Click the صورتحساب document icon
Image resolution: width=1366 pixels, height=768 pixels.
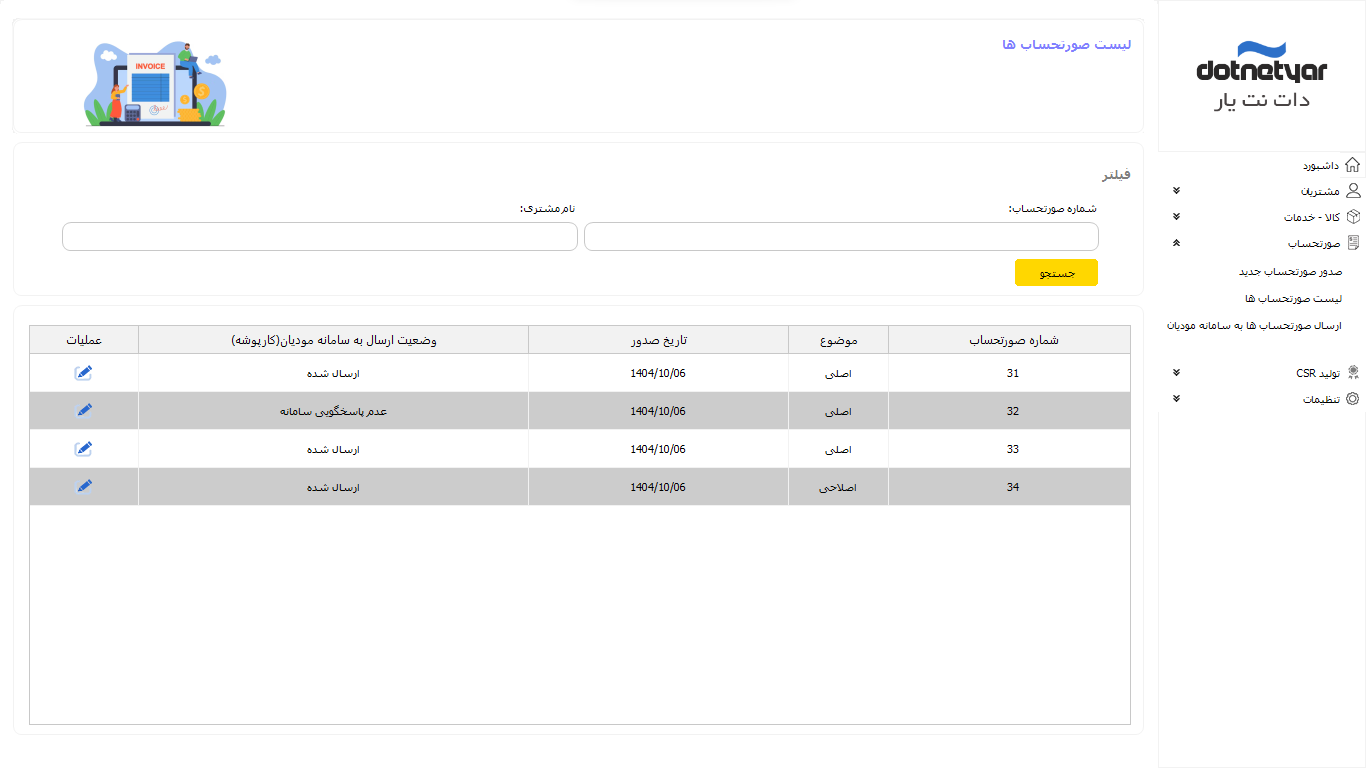pos(1353,243)
